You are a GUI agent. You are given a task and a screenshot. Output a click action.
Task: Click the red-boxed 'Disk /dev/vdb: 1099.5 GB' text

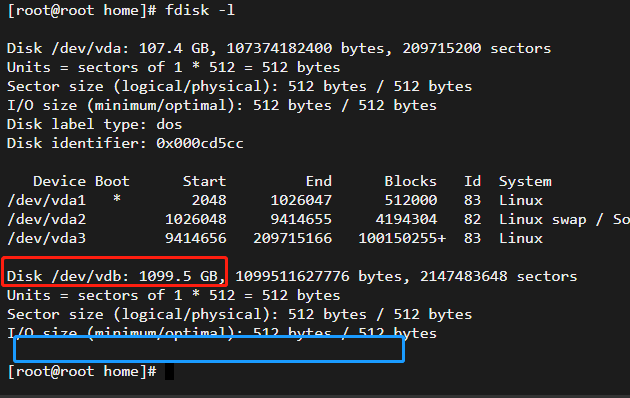tap(115, 276)
